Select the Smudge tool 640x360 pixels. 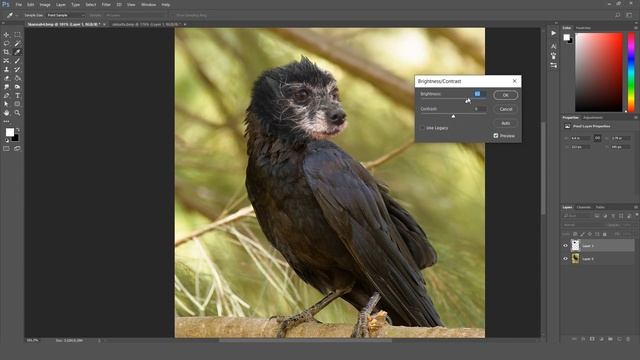pos(6,87)
